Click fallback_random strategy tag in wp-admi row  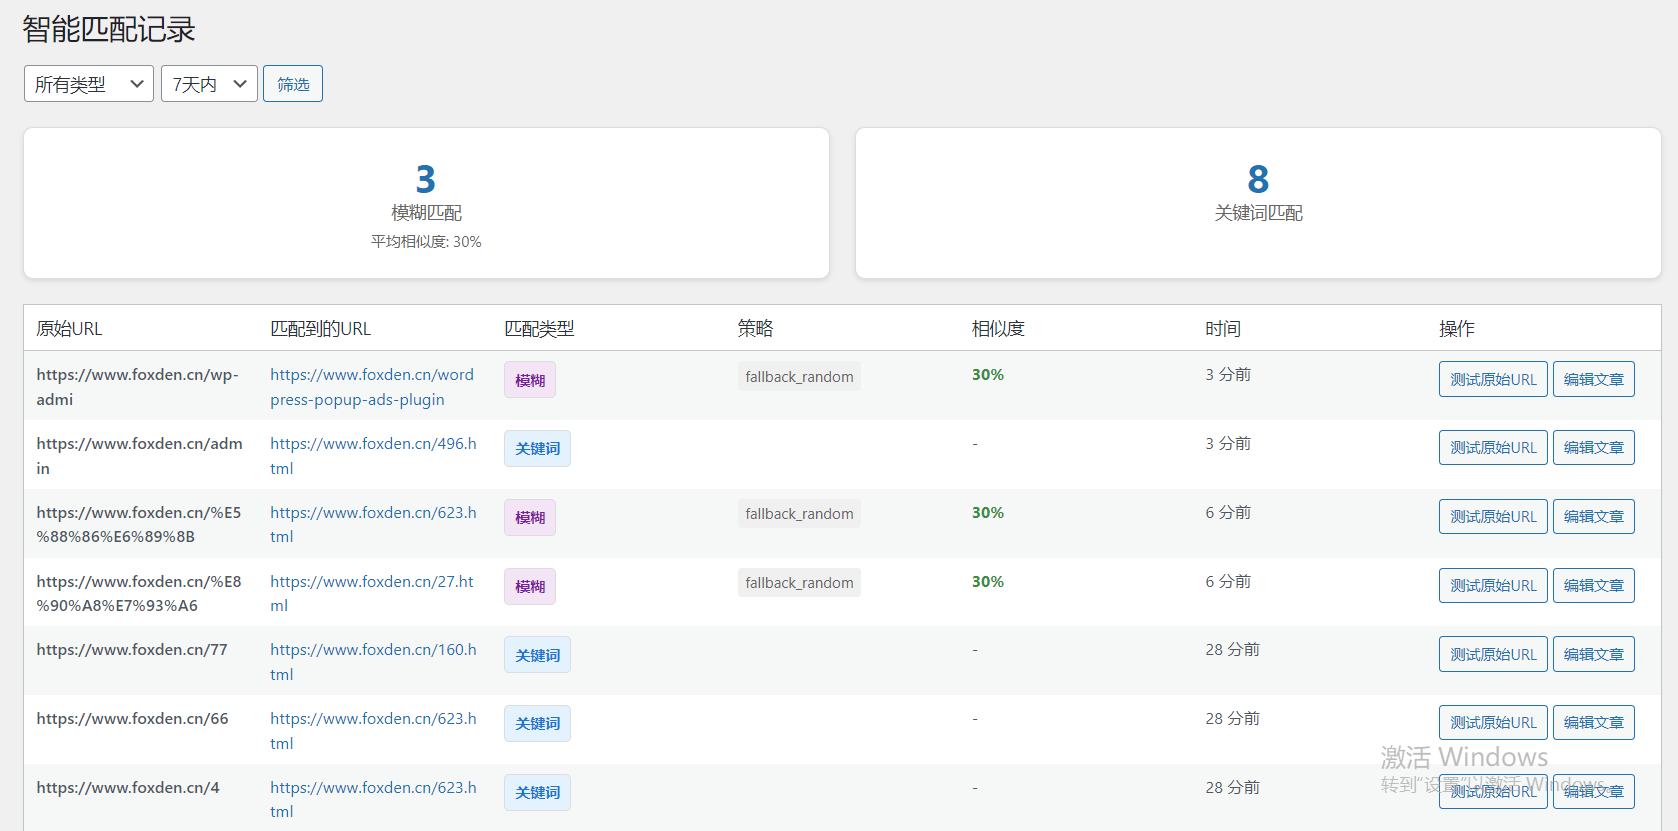[799, 377]
